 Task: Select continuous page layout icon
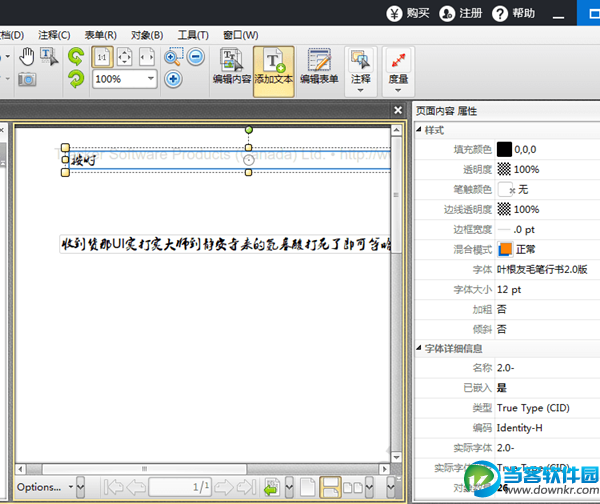click(330, 487)
